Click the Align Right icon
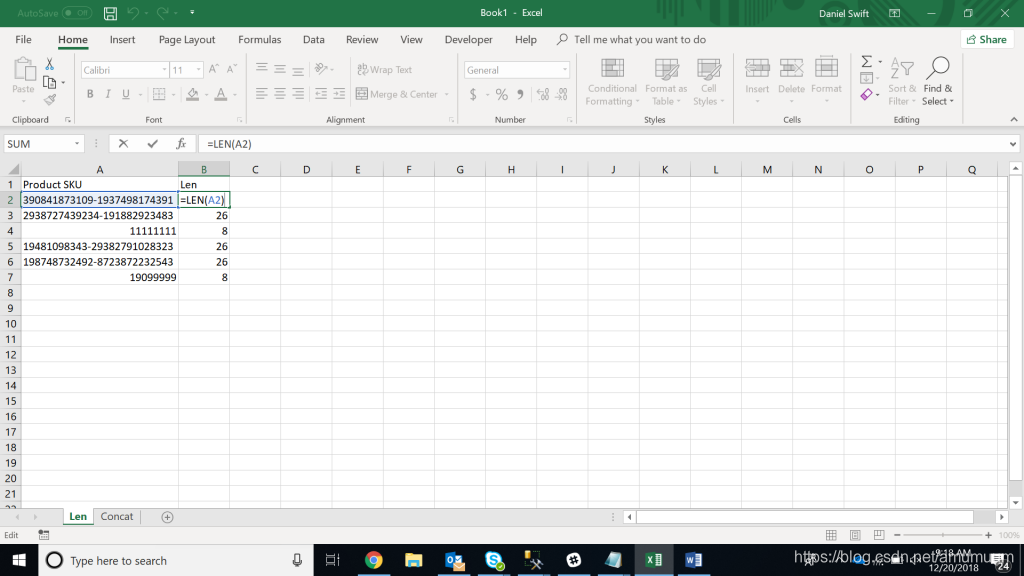 (x=298, y=94)
